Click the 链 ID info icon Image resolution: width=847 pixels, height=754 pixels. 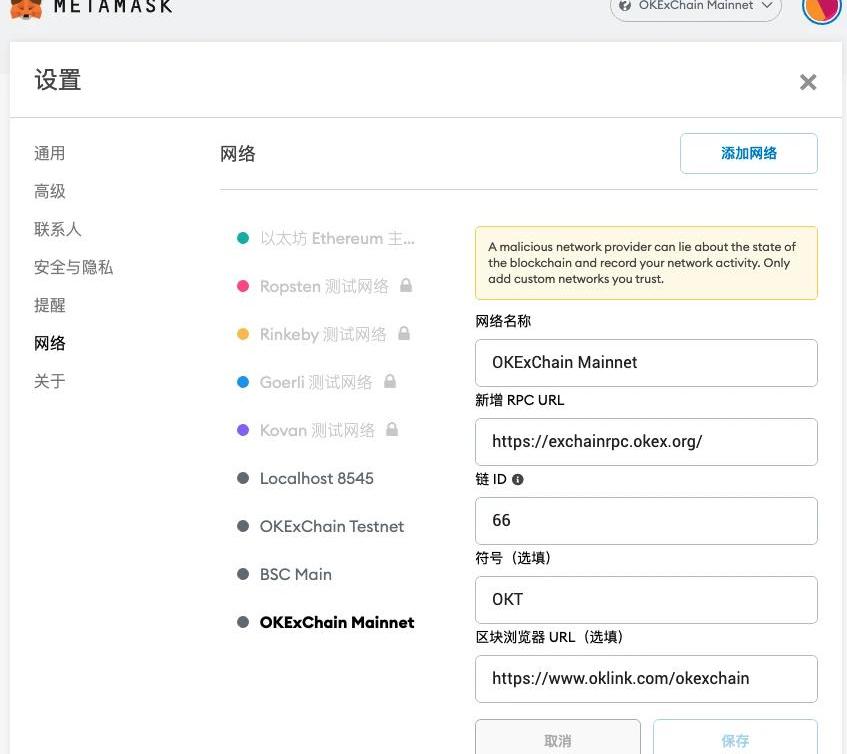tap(517, 479)
